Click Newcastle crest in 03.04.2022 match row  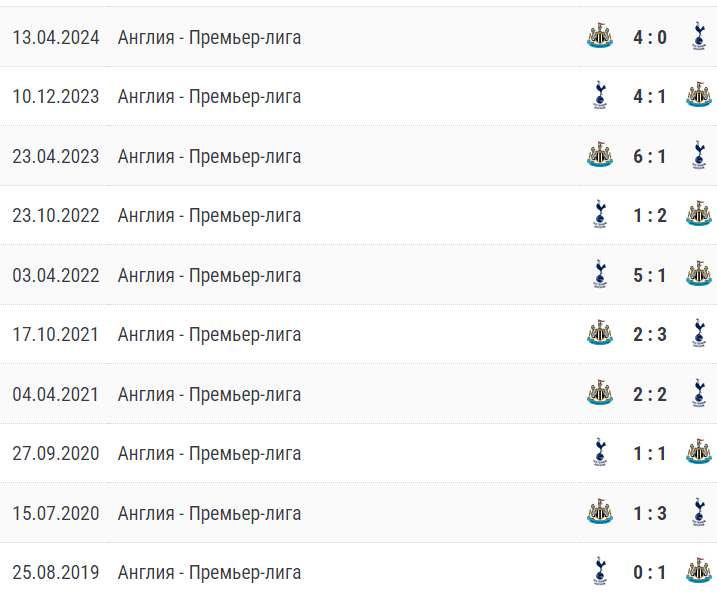(x=698, y=274)
